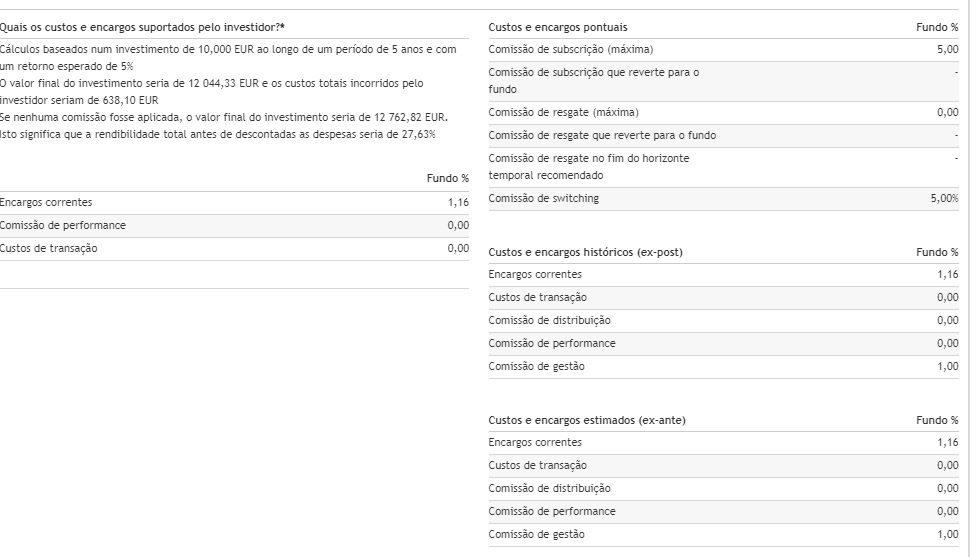This screenshot has height=557, width=978.
Task: Click 'Custos de transação' in the left table
Action: [x=49, y=248]
